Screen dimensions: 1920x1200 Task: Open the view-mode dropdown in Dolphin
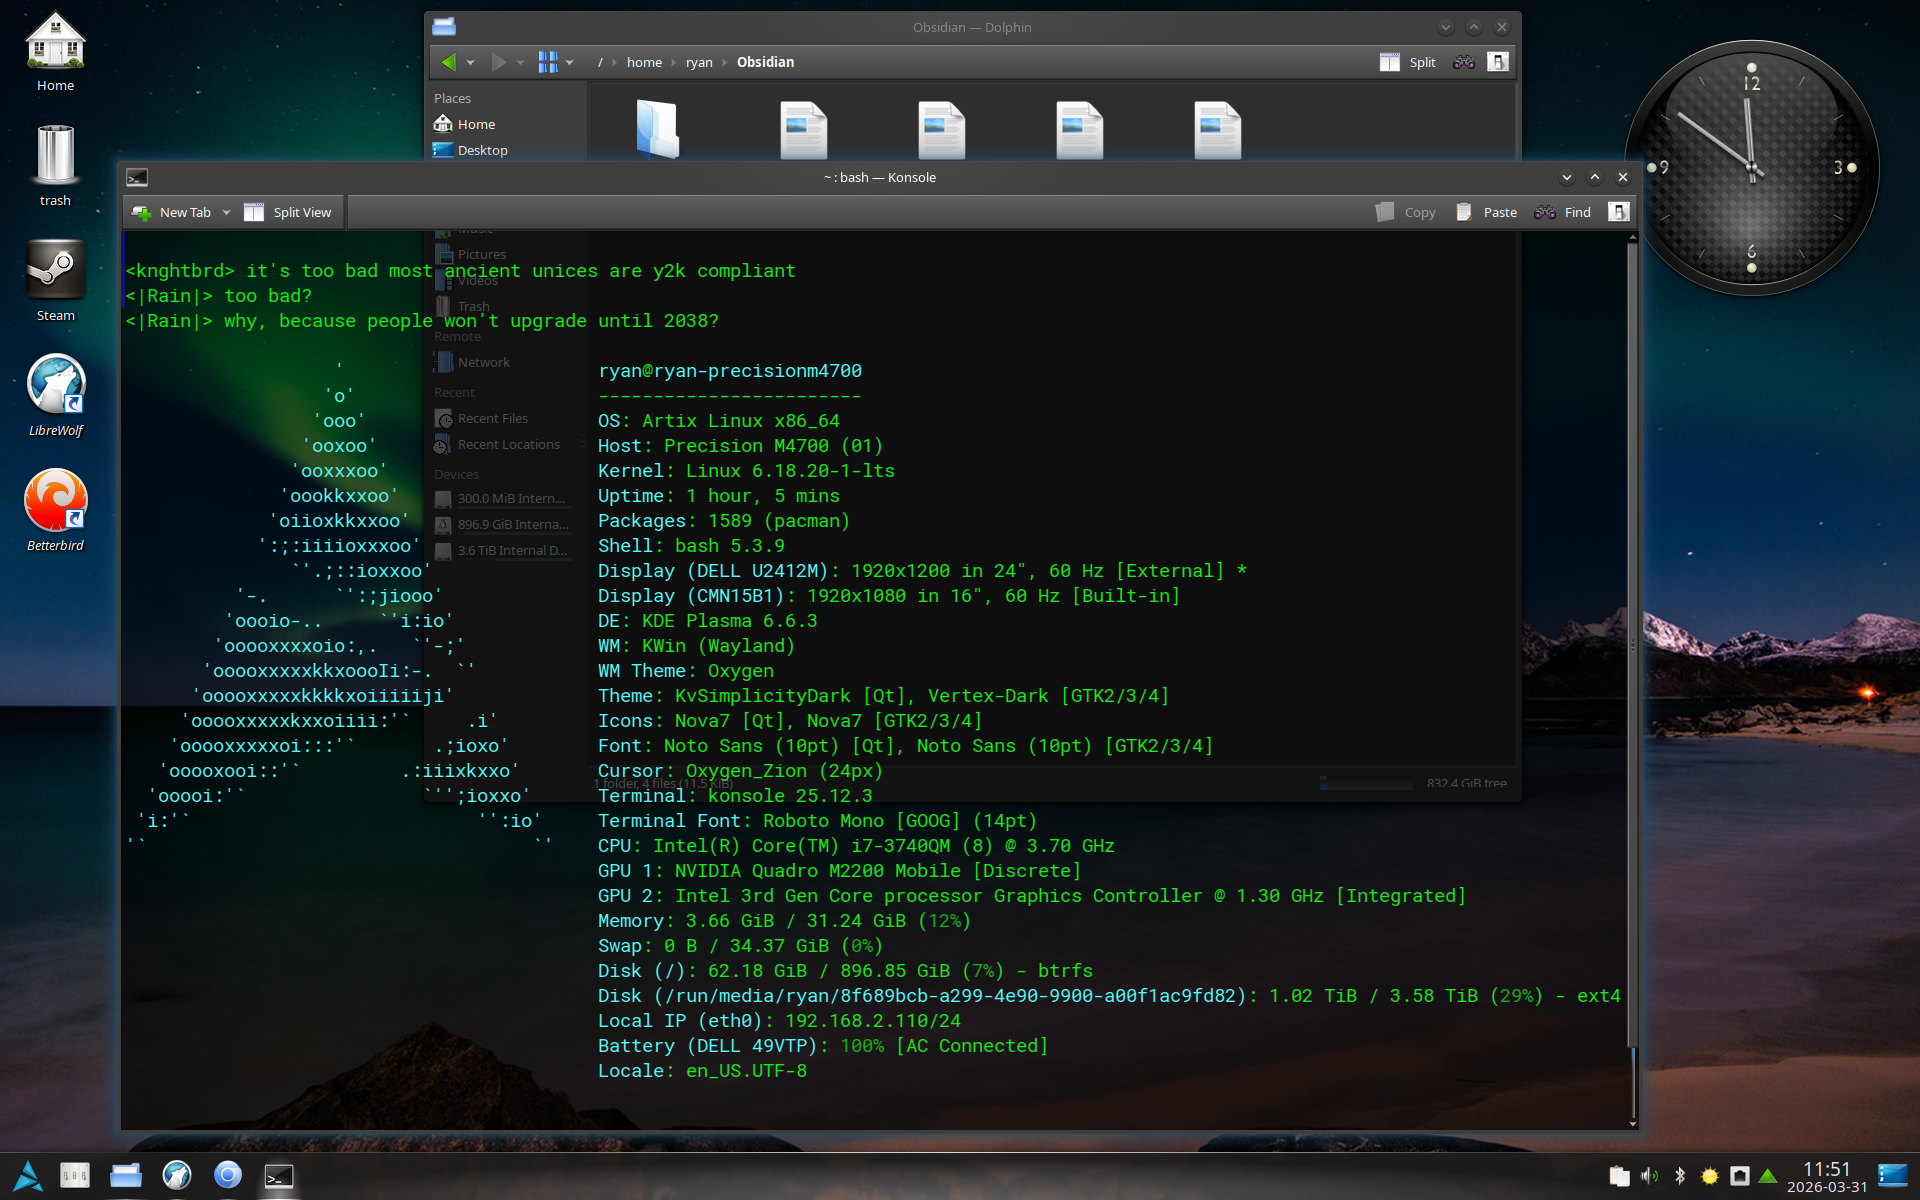[569, 62]
